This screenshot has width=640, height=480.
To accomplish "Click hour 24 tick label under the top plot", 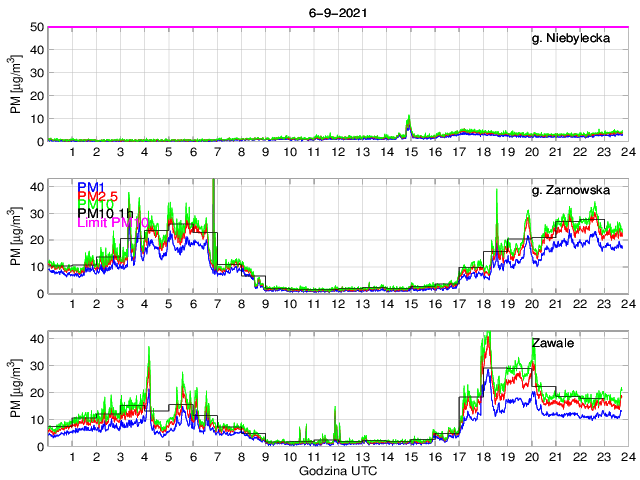I will click(x=625, y=152).
